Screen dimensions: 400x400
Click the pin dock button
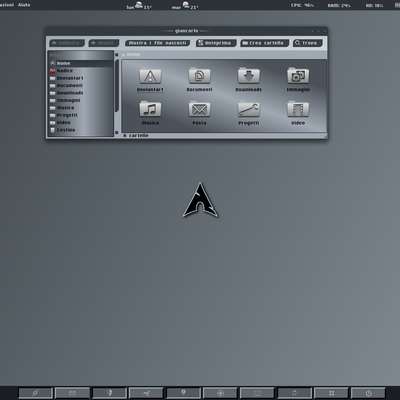tap(183, 393)
